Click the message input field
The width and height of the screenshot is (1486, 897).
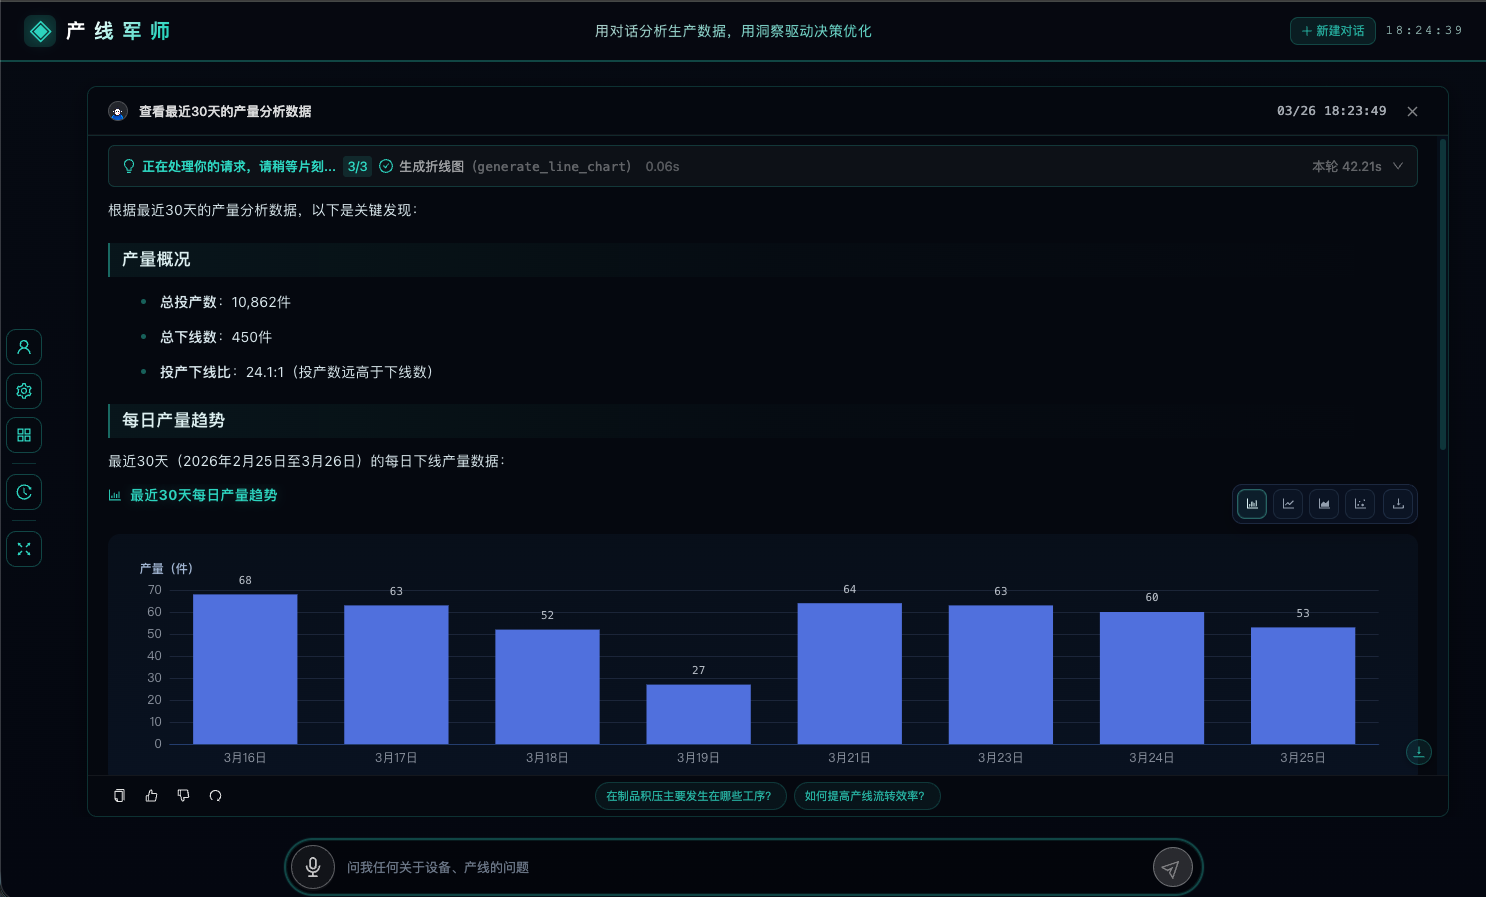[x=740, y=867]
